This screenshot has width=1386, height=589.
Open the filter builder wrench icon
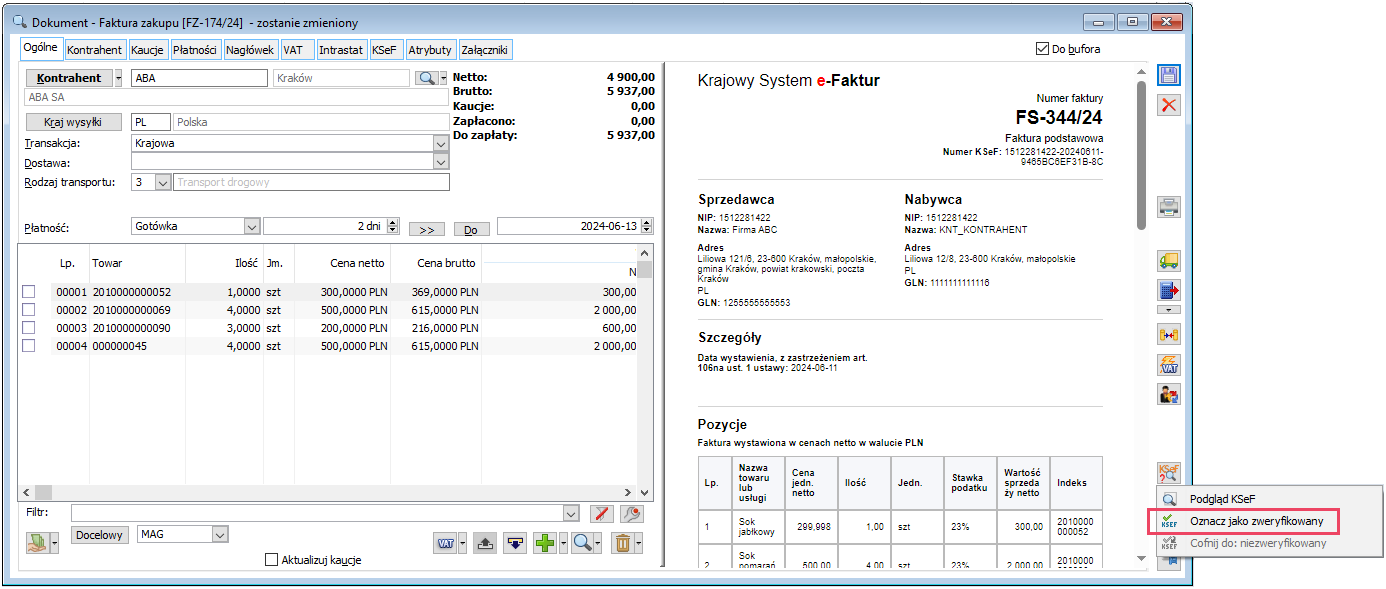(632, 514)
